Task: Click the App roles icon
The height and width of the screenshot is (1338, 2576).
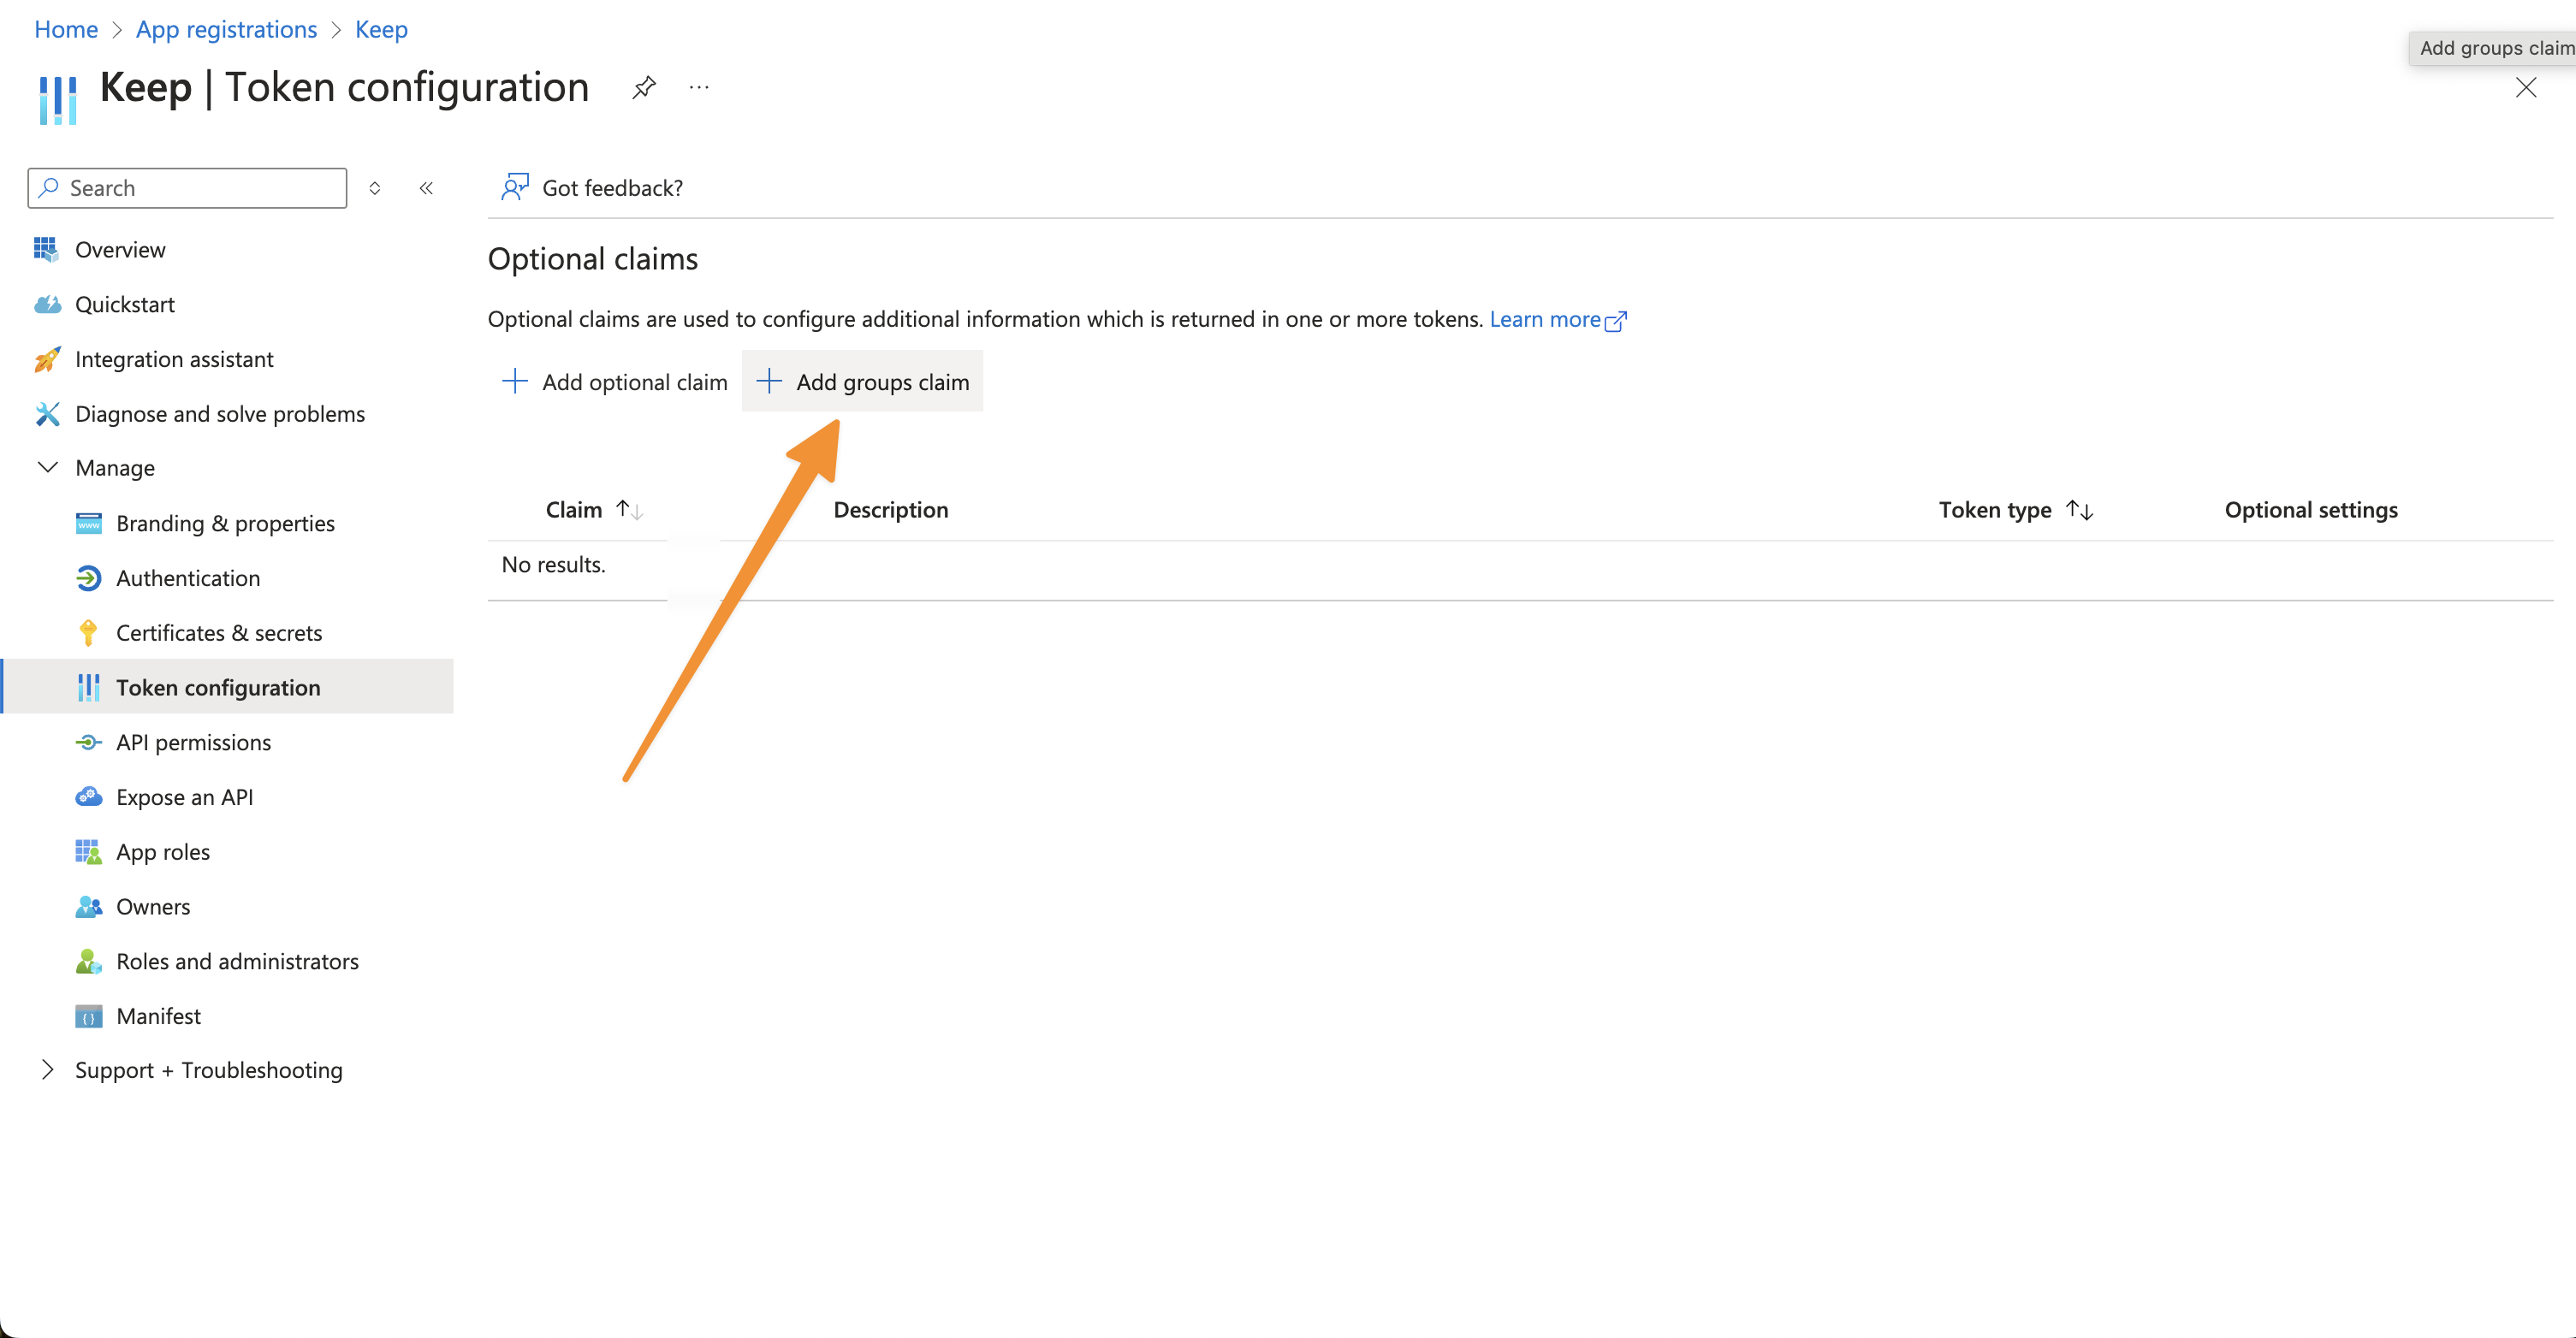Action: click(x=88, y=852)
